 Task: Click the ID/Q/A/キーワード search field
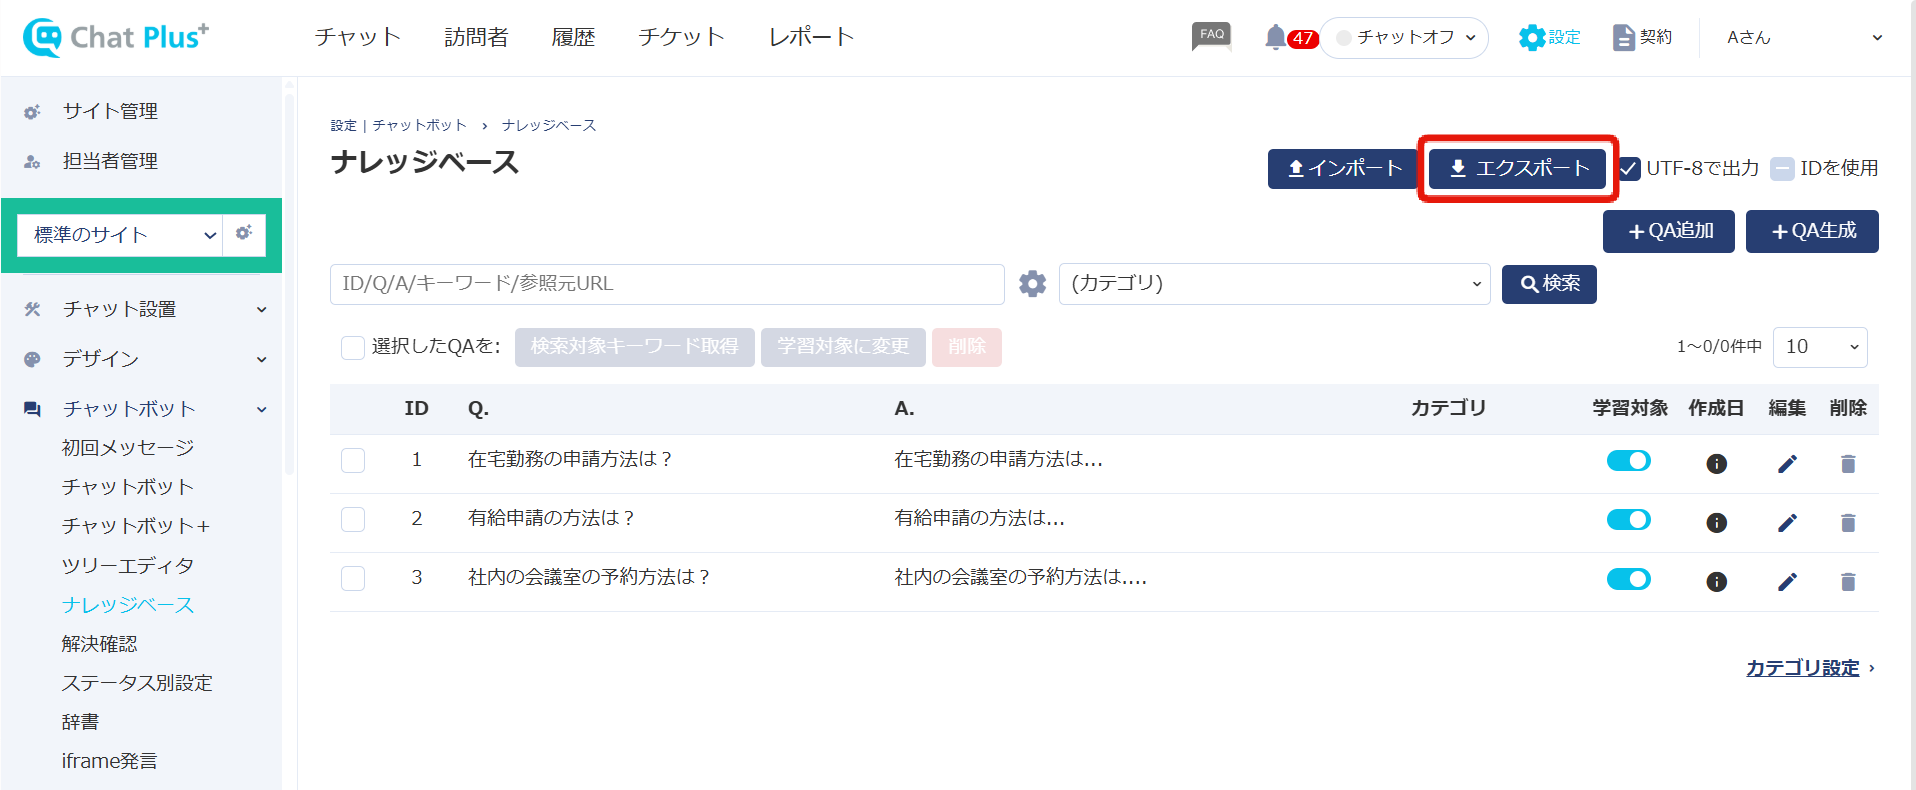pos(667,284)
